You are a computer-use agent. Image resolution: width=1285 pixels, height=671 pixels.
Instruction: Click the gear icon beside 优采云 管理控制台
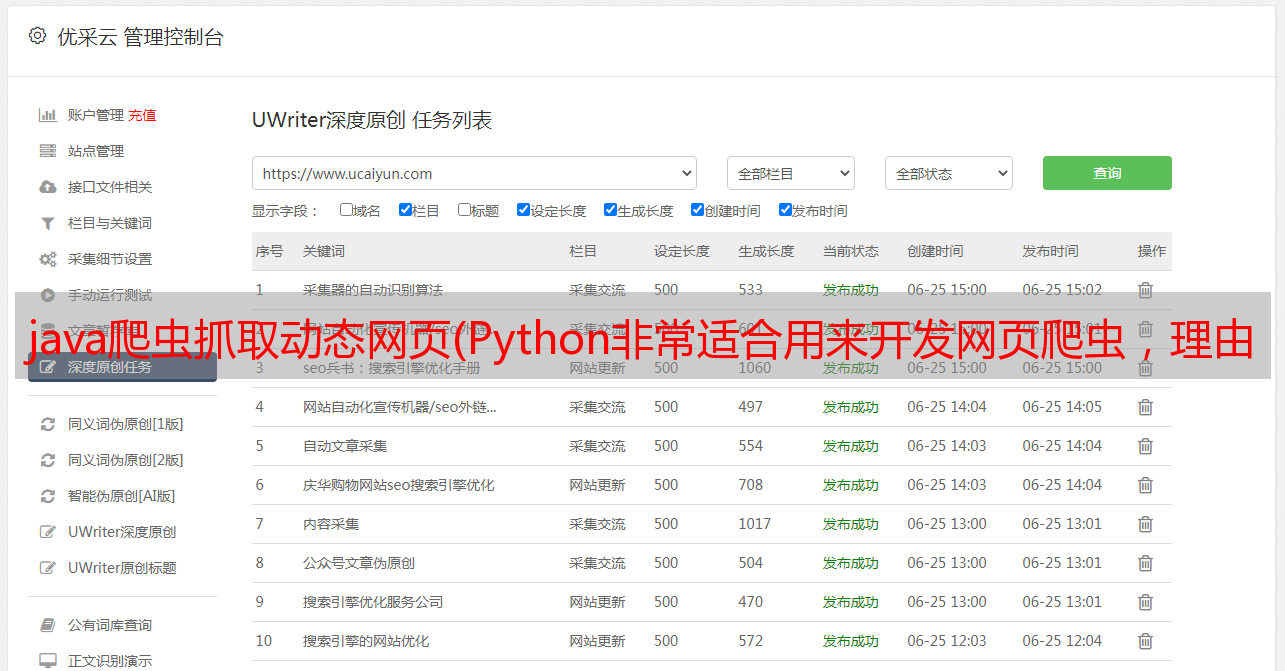click(x=37, y=36)
